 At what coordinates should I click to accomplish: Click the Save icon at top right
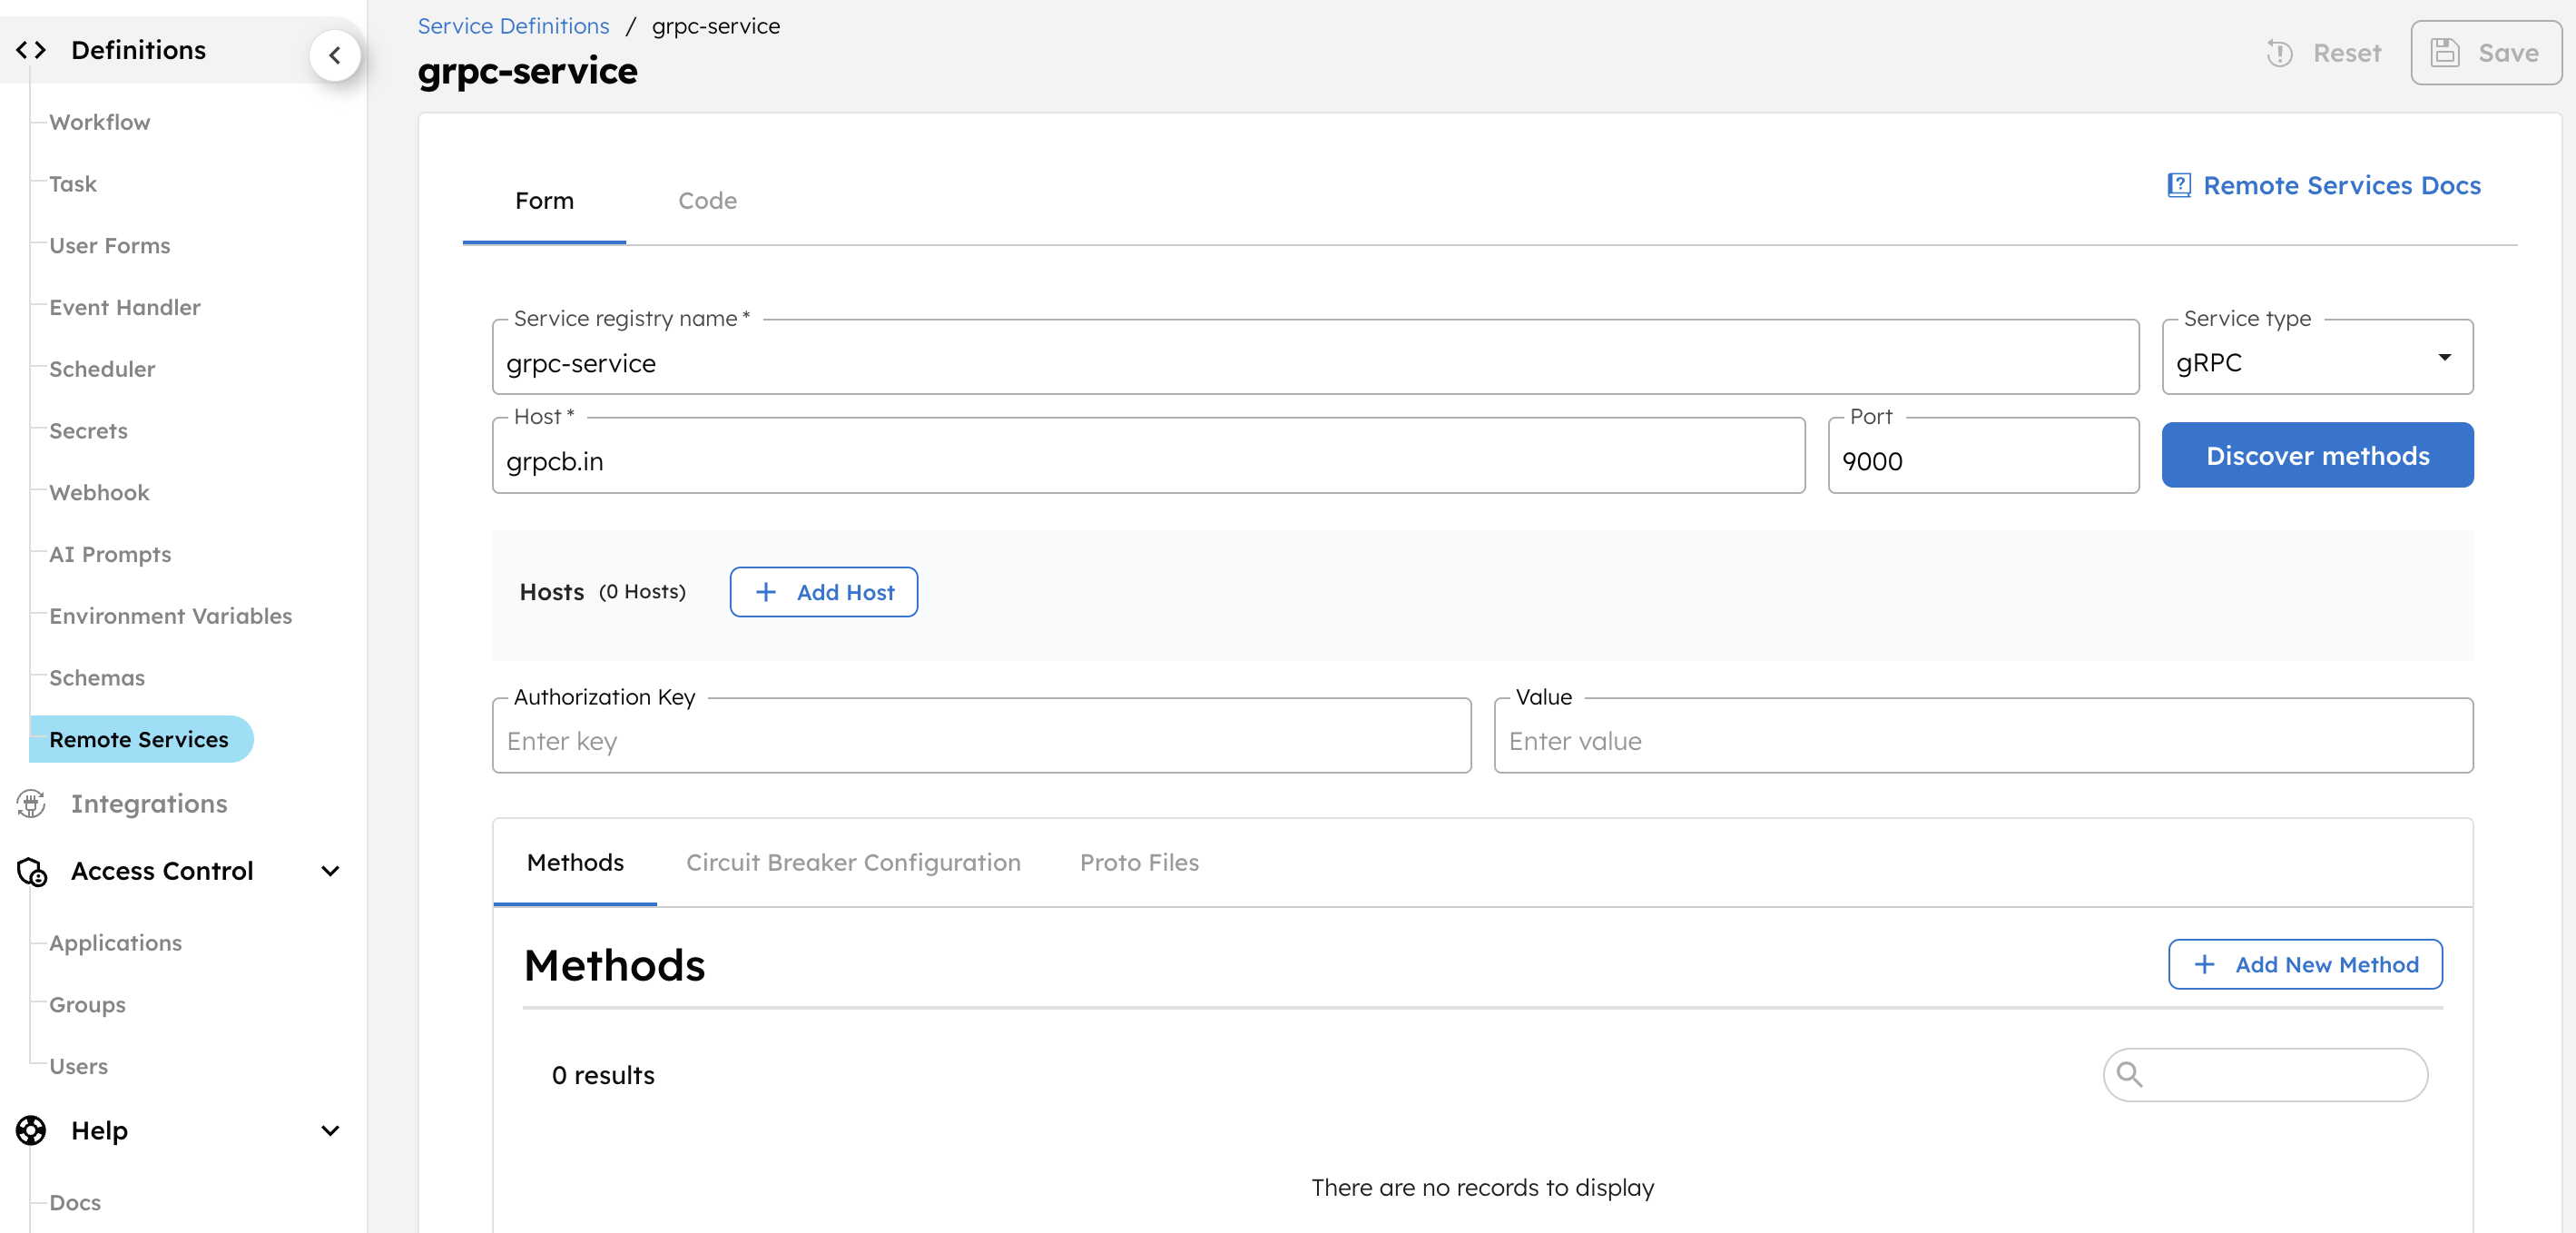pyautogui.click(x=2446, y=52)
